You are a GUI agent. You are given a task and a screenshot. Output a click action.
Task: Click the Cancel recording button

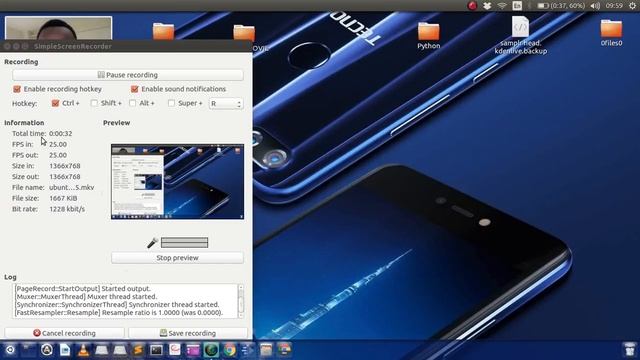[x=64, y=333]
